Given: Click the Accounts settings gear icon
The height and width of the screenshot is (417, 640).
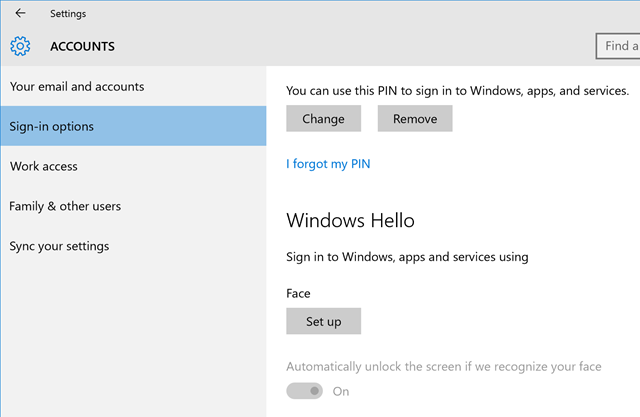Looking at the screenshot, I should point(20,46).
